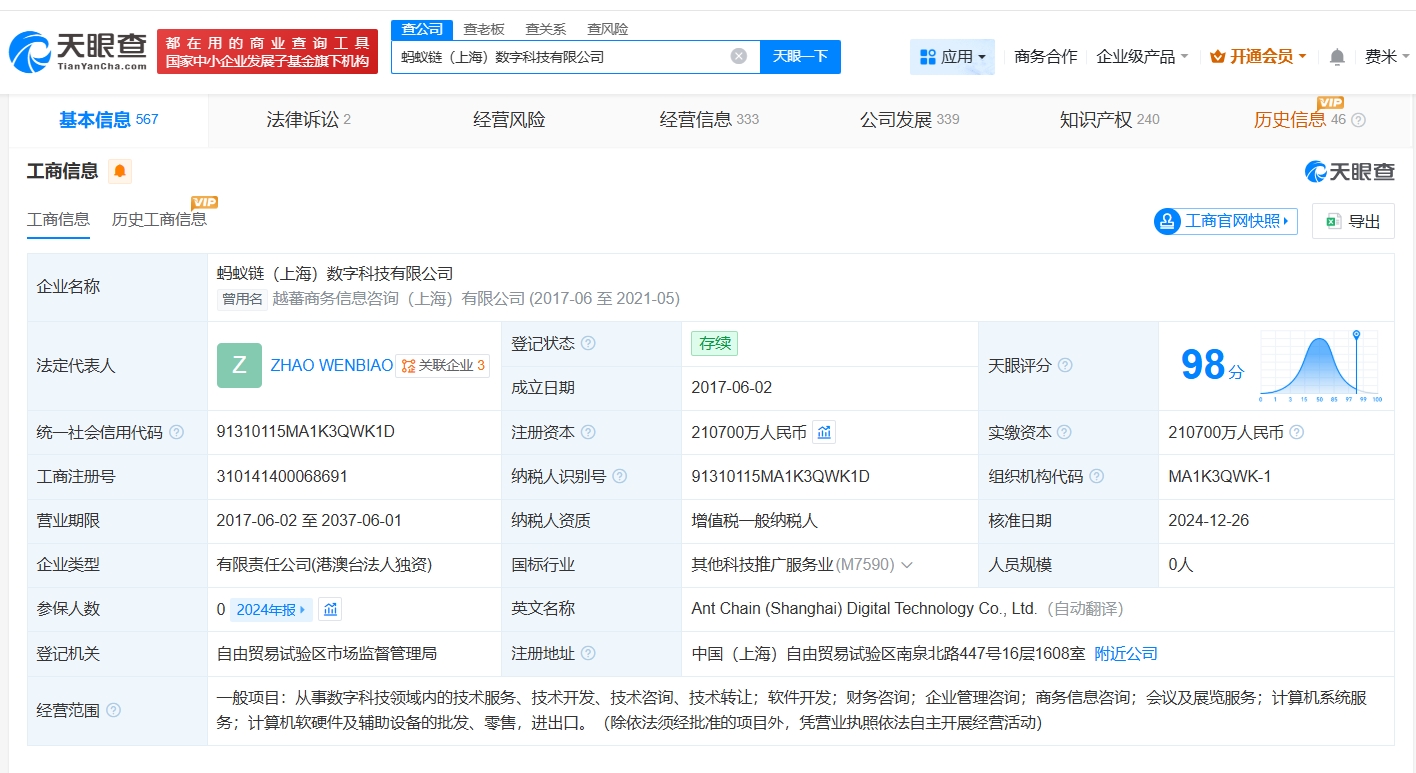This screenshot has height=773, width=1416.
Task: Click the 98分 score value
Action: pyautogui.click(x=1212, y=366)
